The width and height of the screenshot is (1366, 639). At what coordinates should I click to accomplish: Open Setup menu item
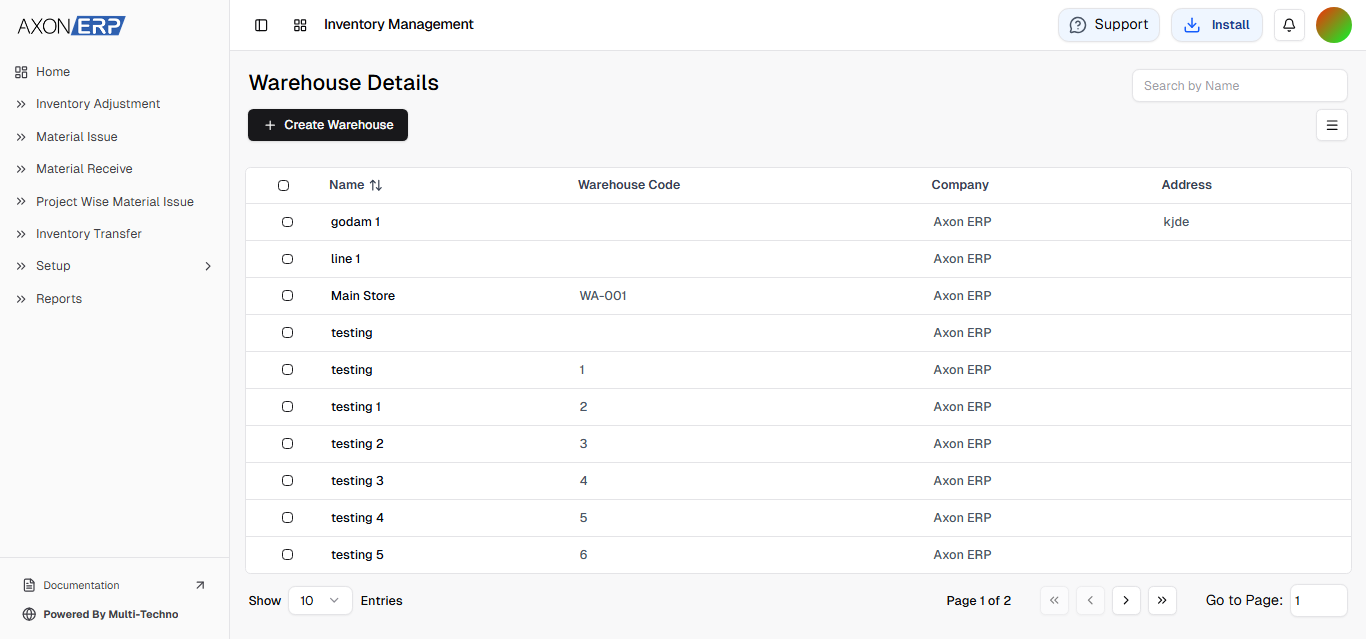pos(53,266)
